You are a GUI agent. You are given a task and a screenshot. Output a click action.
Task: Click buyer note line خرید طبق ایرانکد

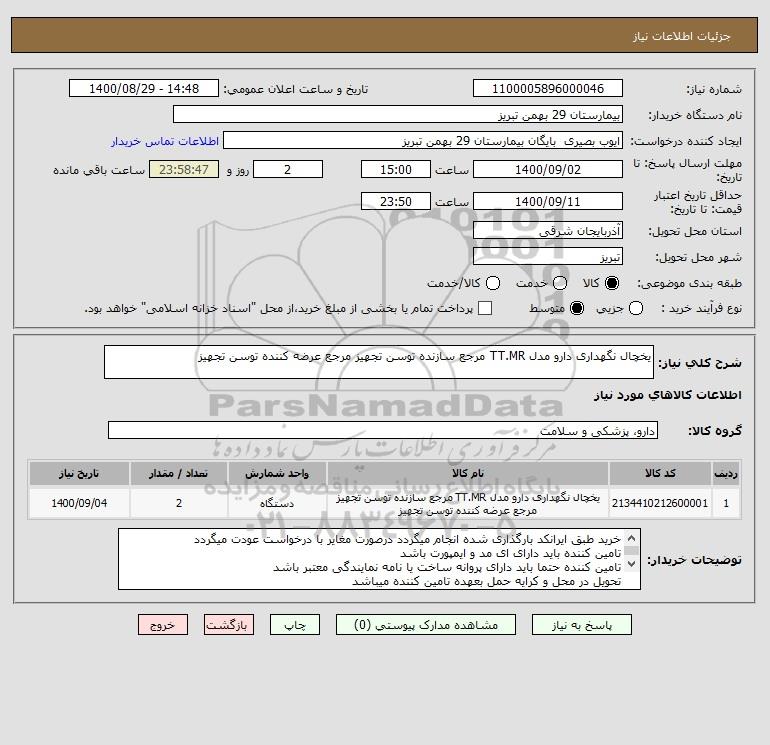pyautogui.click(x=408, y=539)
